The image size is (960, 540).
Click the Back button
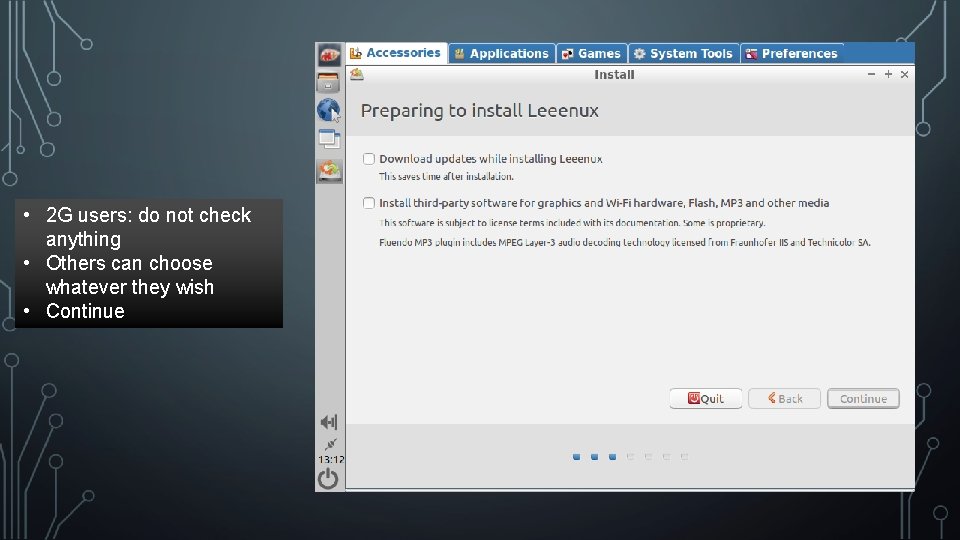(x=784, y=399)
